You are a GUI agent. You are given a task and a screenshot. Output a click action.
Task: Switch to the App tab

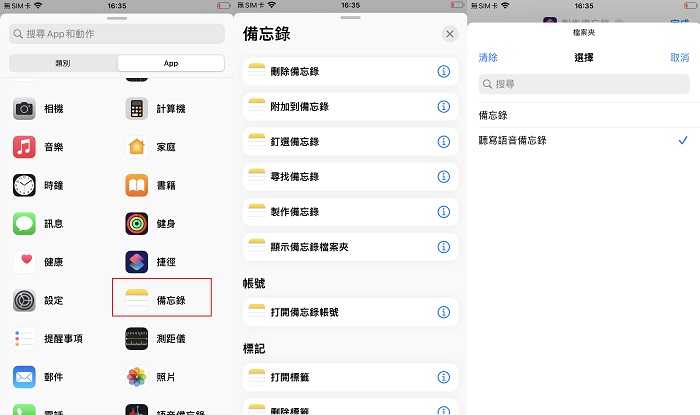[x=171, y=63]
